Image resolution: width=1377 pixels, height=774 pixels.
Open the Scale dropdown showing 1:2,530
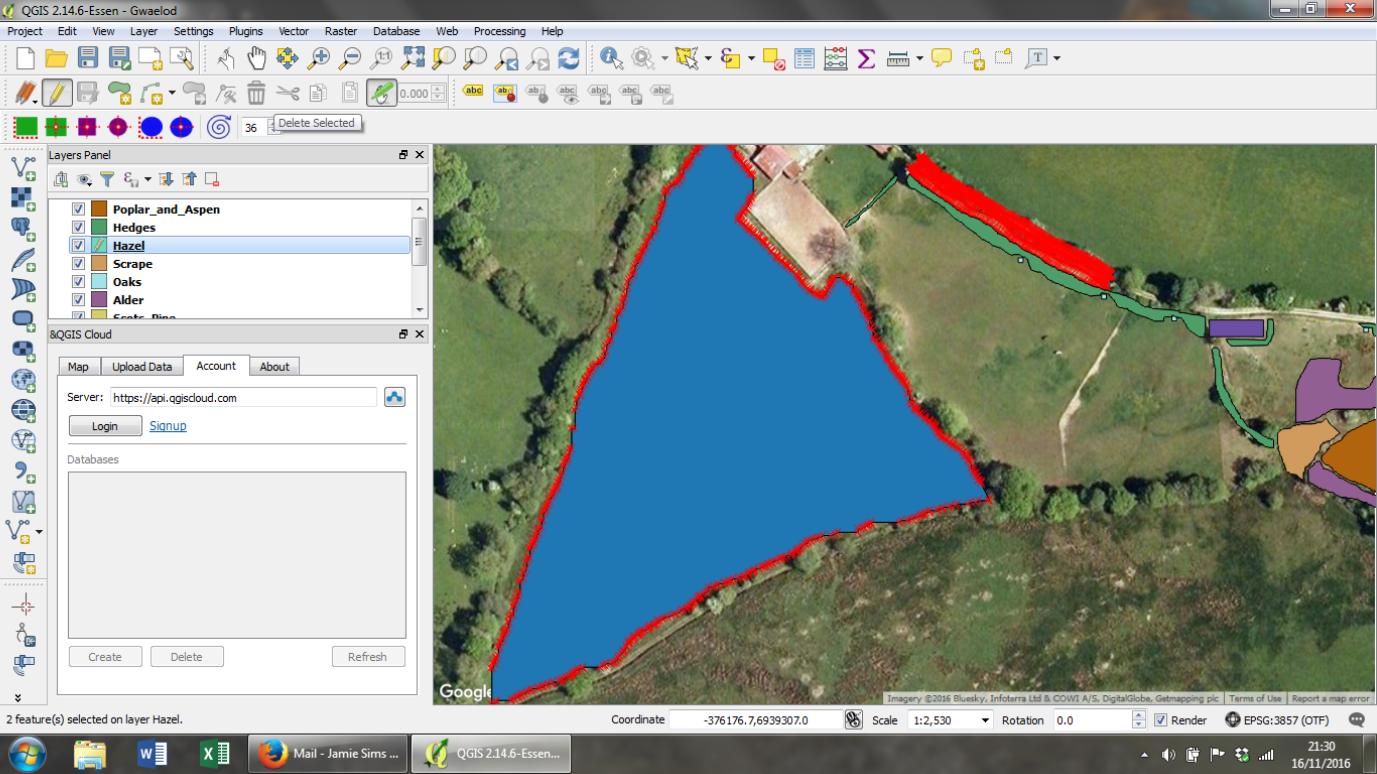(984, 720)
